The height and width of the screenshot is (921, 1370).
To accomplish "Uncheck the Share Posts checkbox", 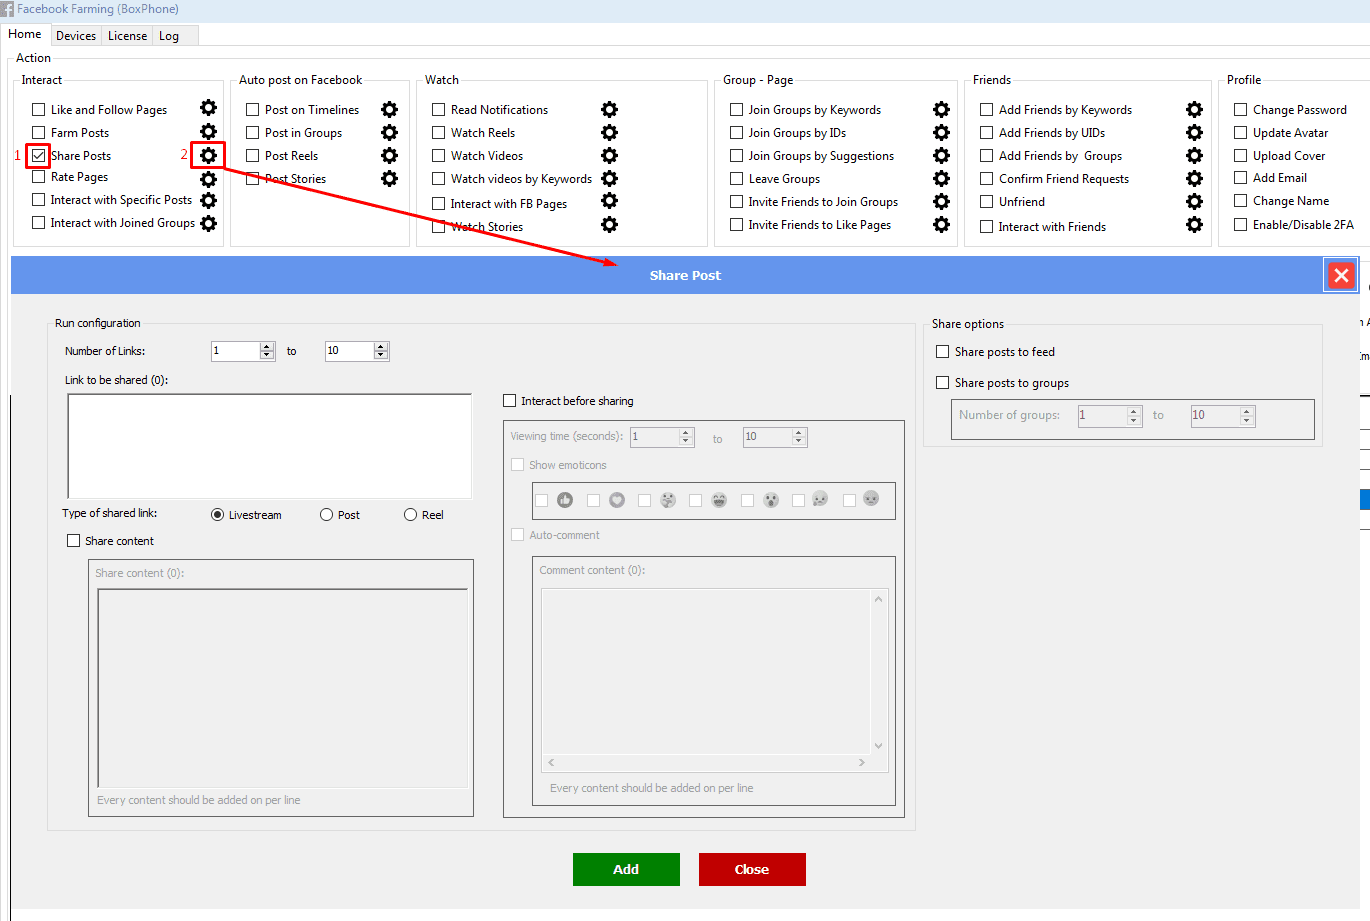I will click(38, 155).
